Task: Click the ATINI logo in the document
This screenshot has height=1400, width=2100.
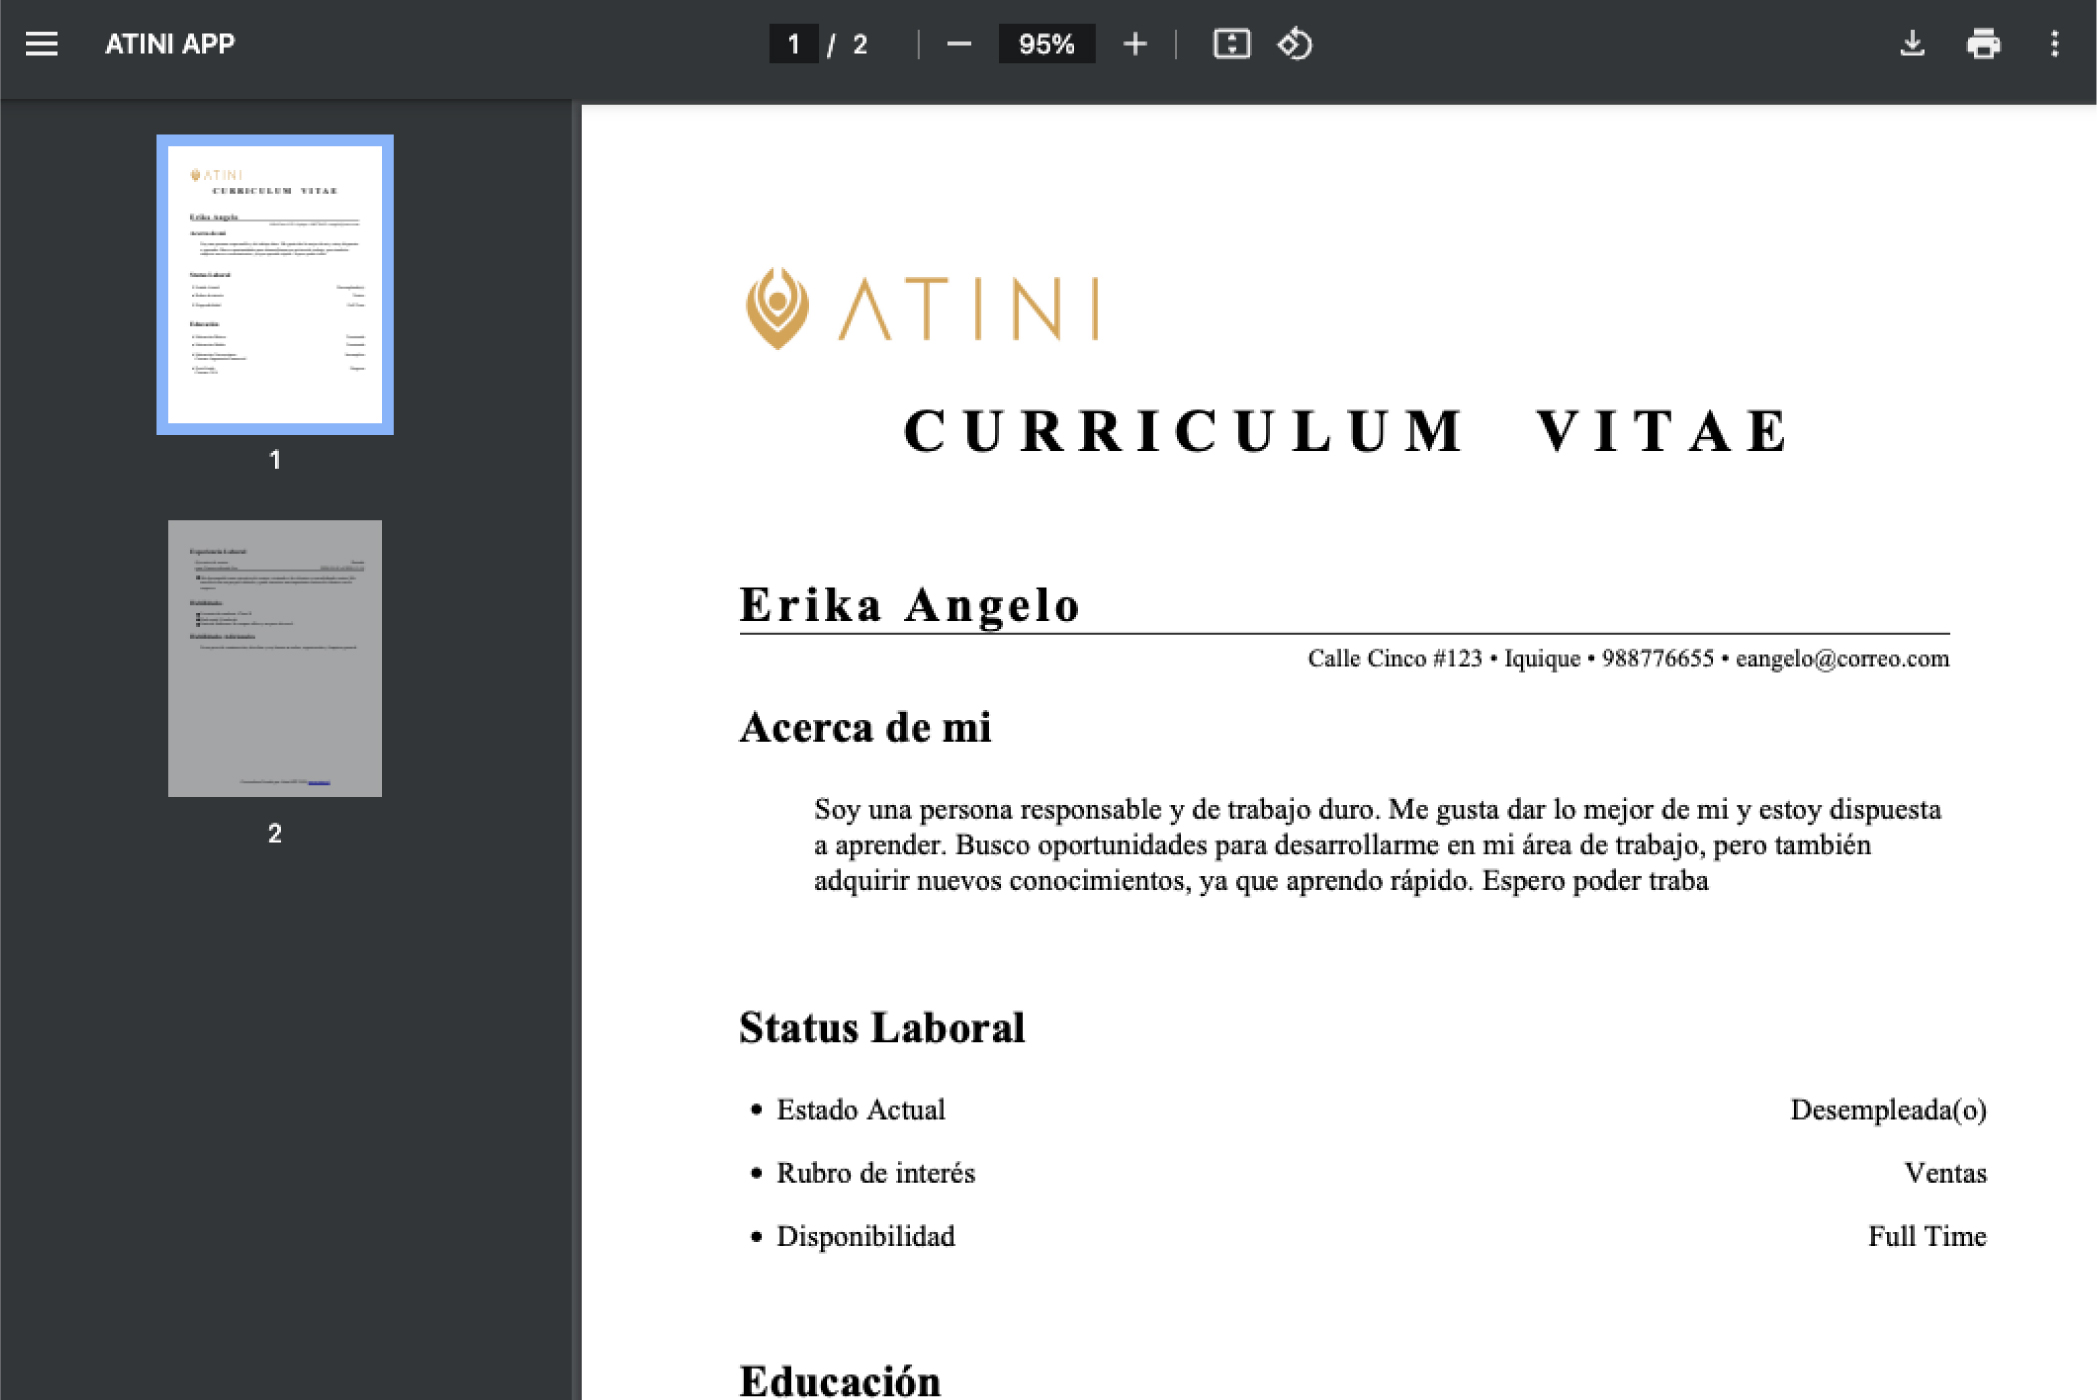Action: point(922,308)
